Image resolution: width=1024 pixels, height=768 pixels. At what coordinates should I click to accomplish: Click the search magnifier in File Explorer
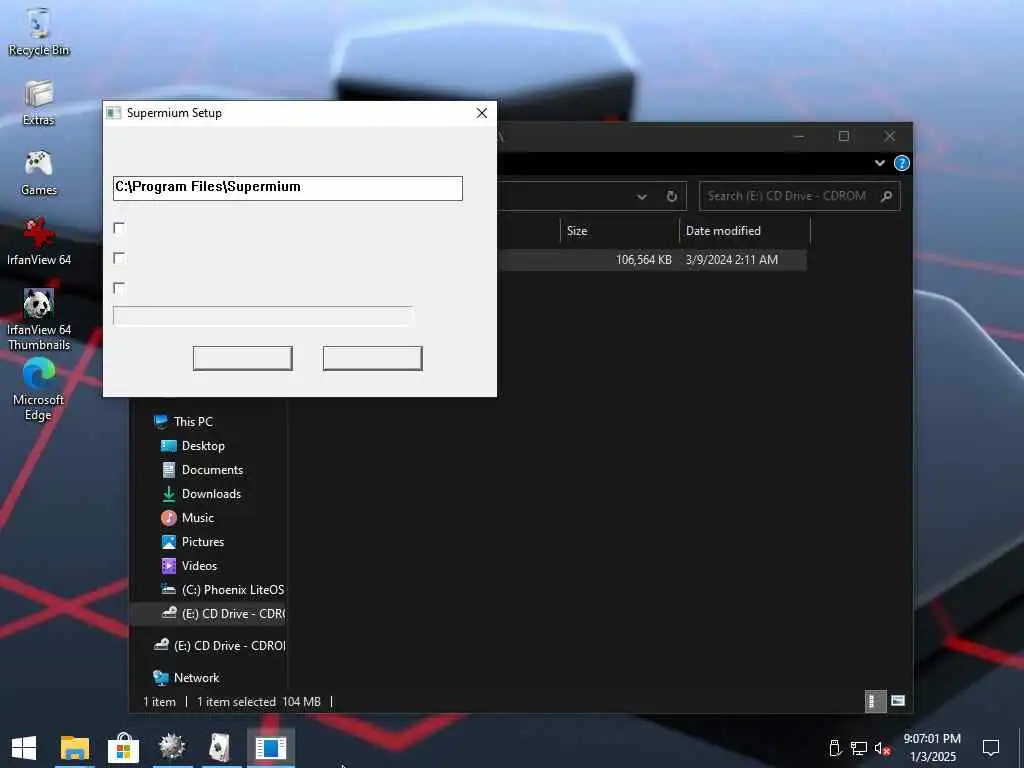[x=886, y=196]
